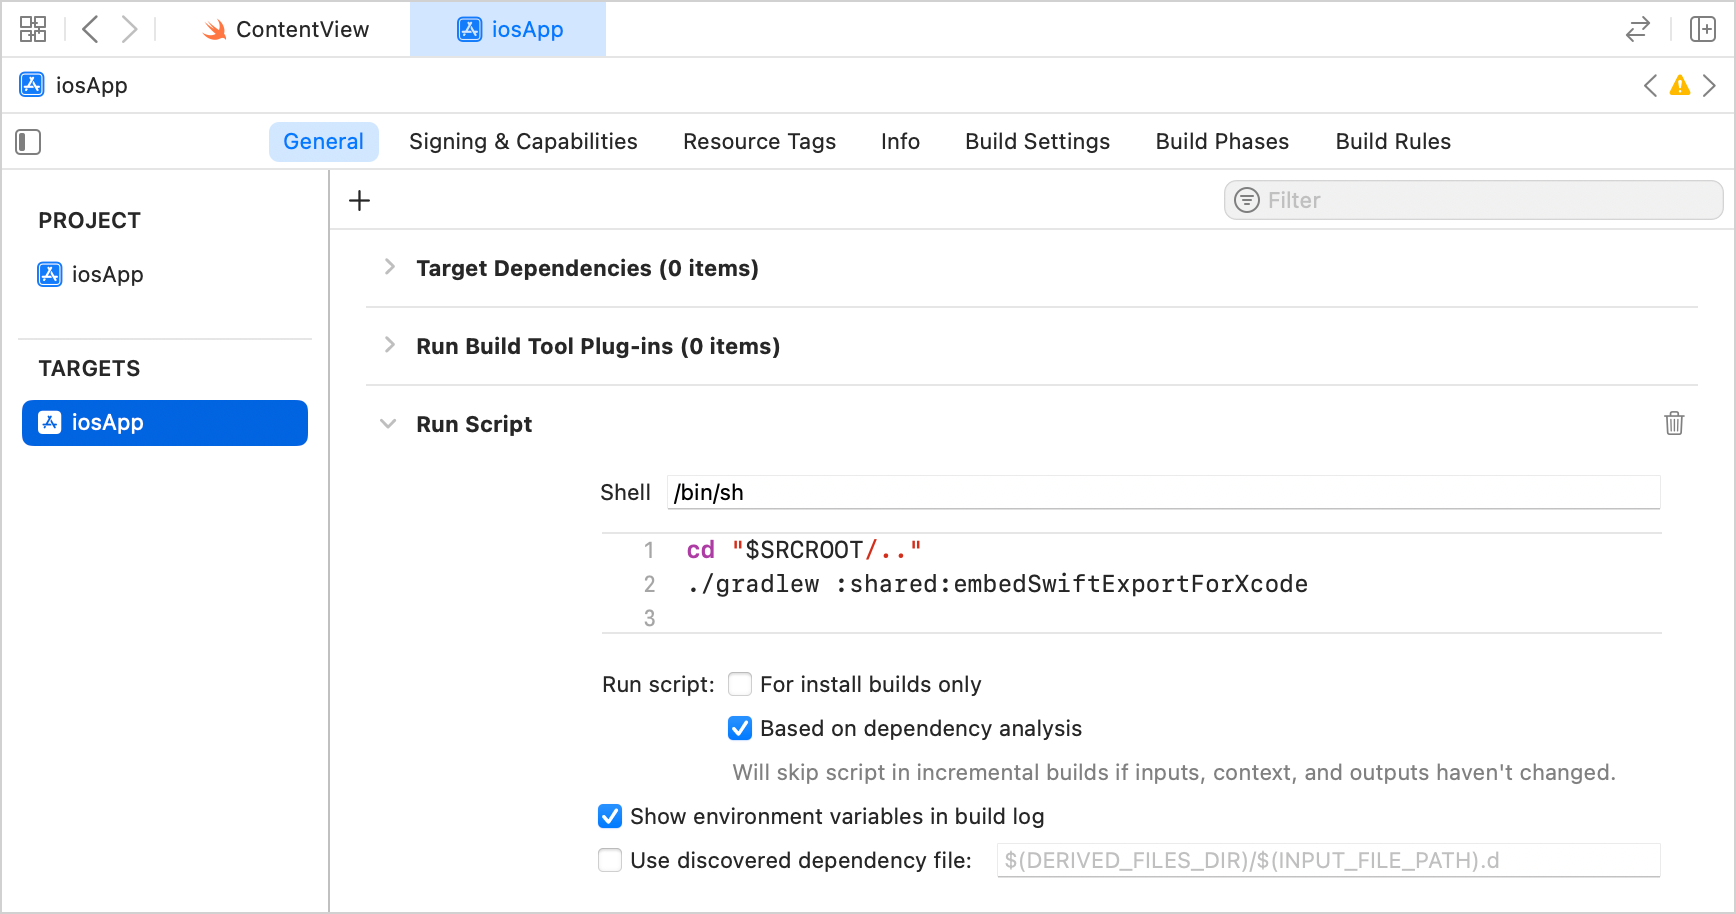Click the yellow warning triangle in the jump bar
The width and height of the screenshot is (1736, 914).
coord(1680,85)
